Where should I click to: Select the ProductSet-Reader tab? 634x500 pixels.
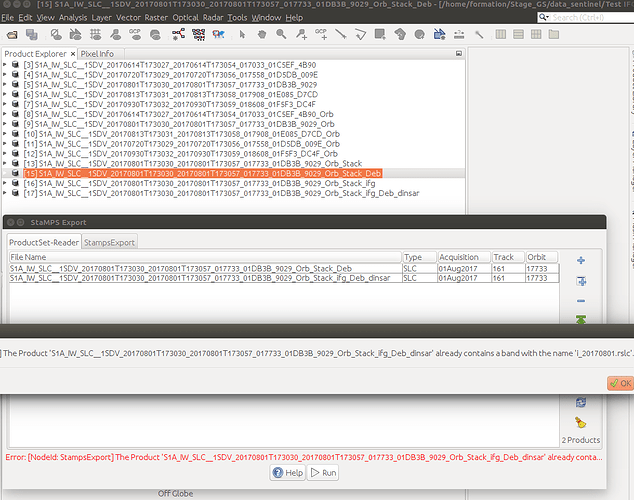[x=44, y=243]
